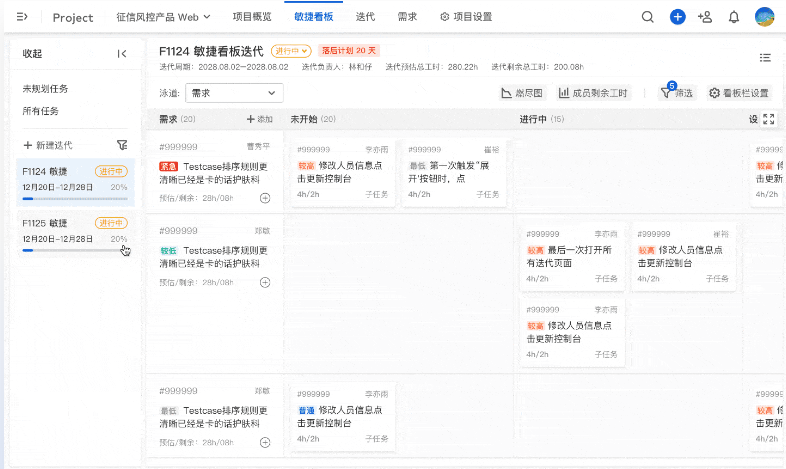The width and height of the screenshot is (786, 469).
Task: Change the 进行中 iteration status dropdown
Action: pos(291,51)
